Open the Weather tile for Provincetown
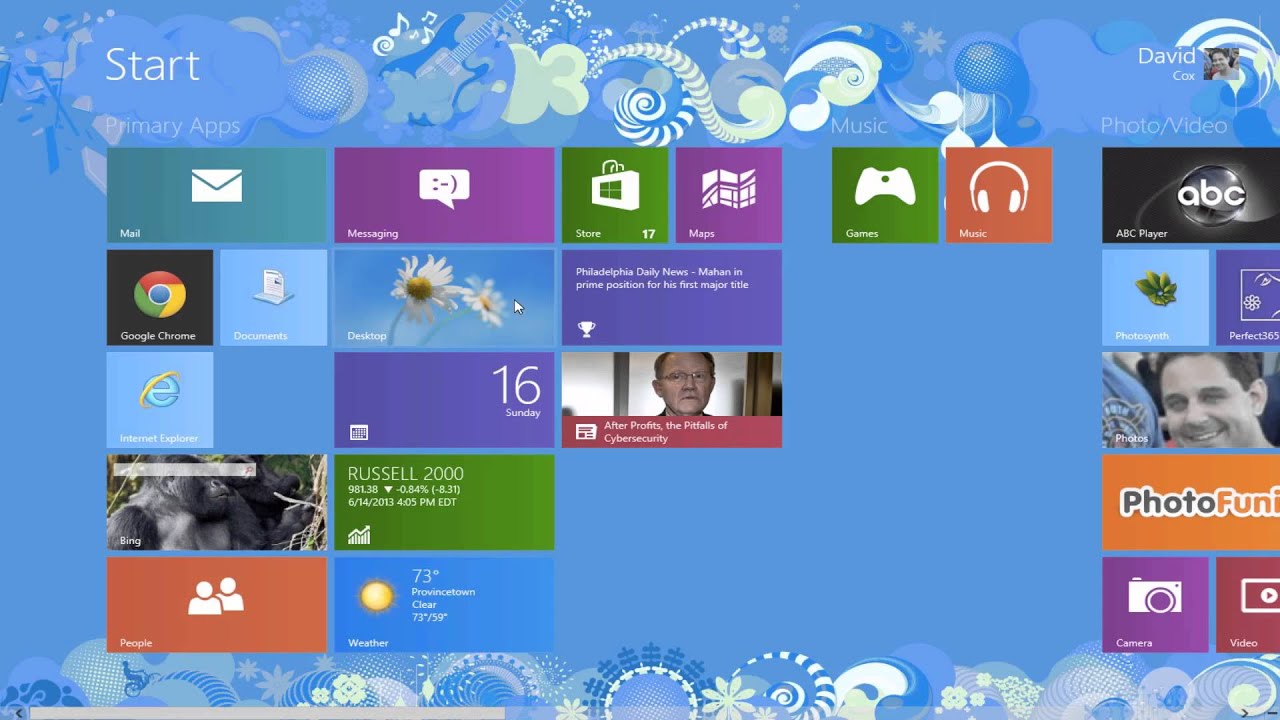Image resolution: width=1280 pixels, height=720 pixels. click(444, 605)
